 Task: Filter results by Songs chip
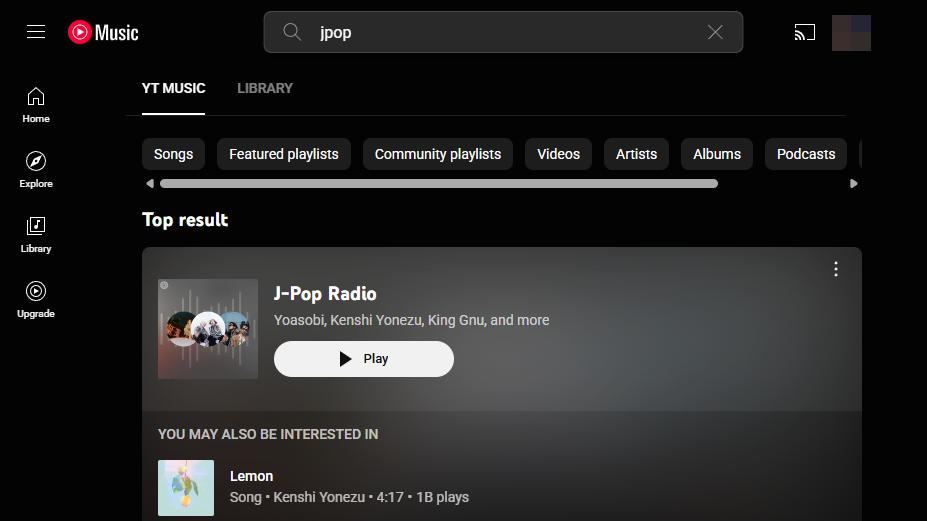pos(173,154)
